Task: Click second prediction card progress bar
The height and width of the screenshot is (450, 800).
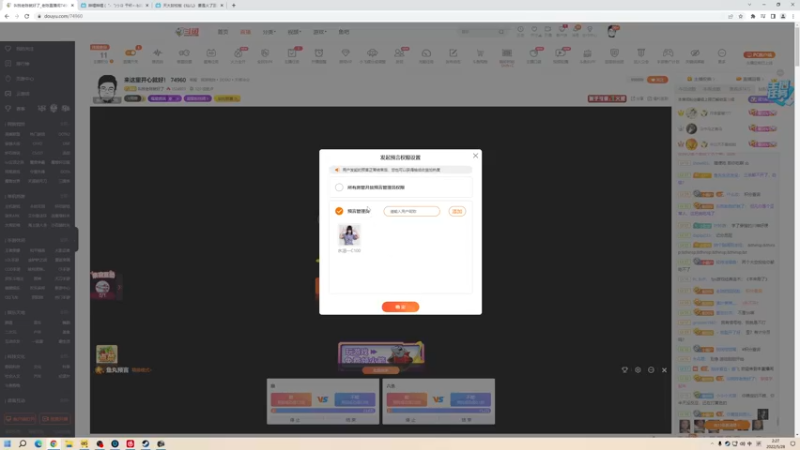Action: click(x=438, y=410)
